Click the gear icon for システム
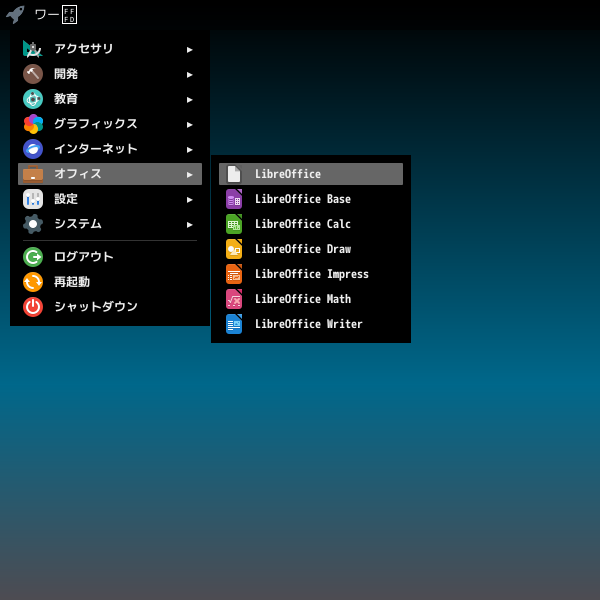 click(33, 224)
